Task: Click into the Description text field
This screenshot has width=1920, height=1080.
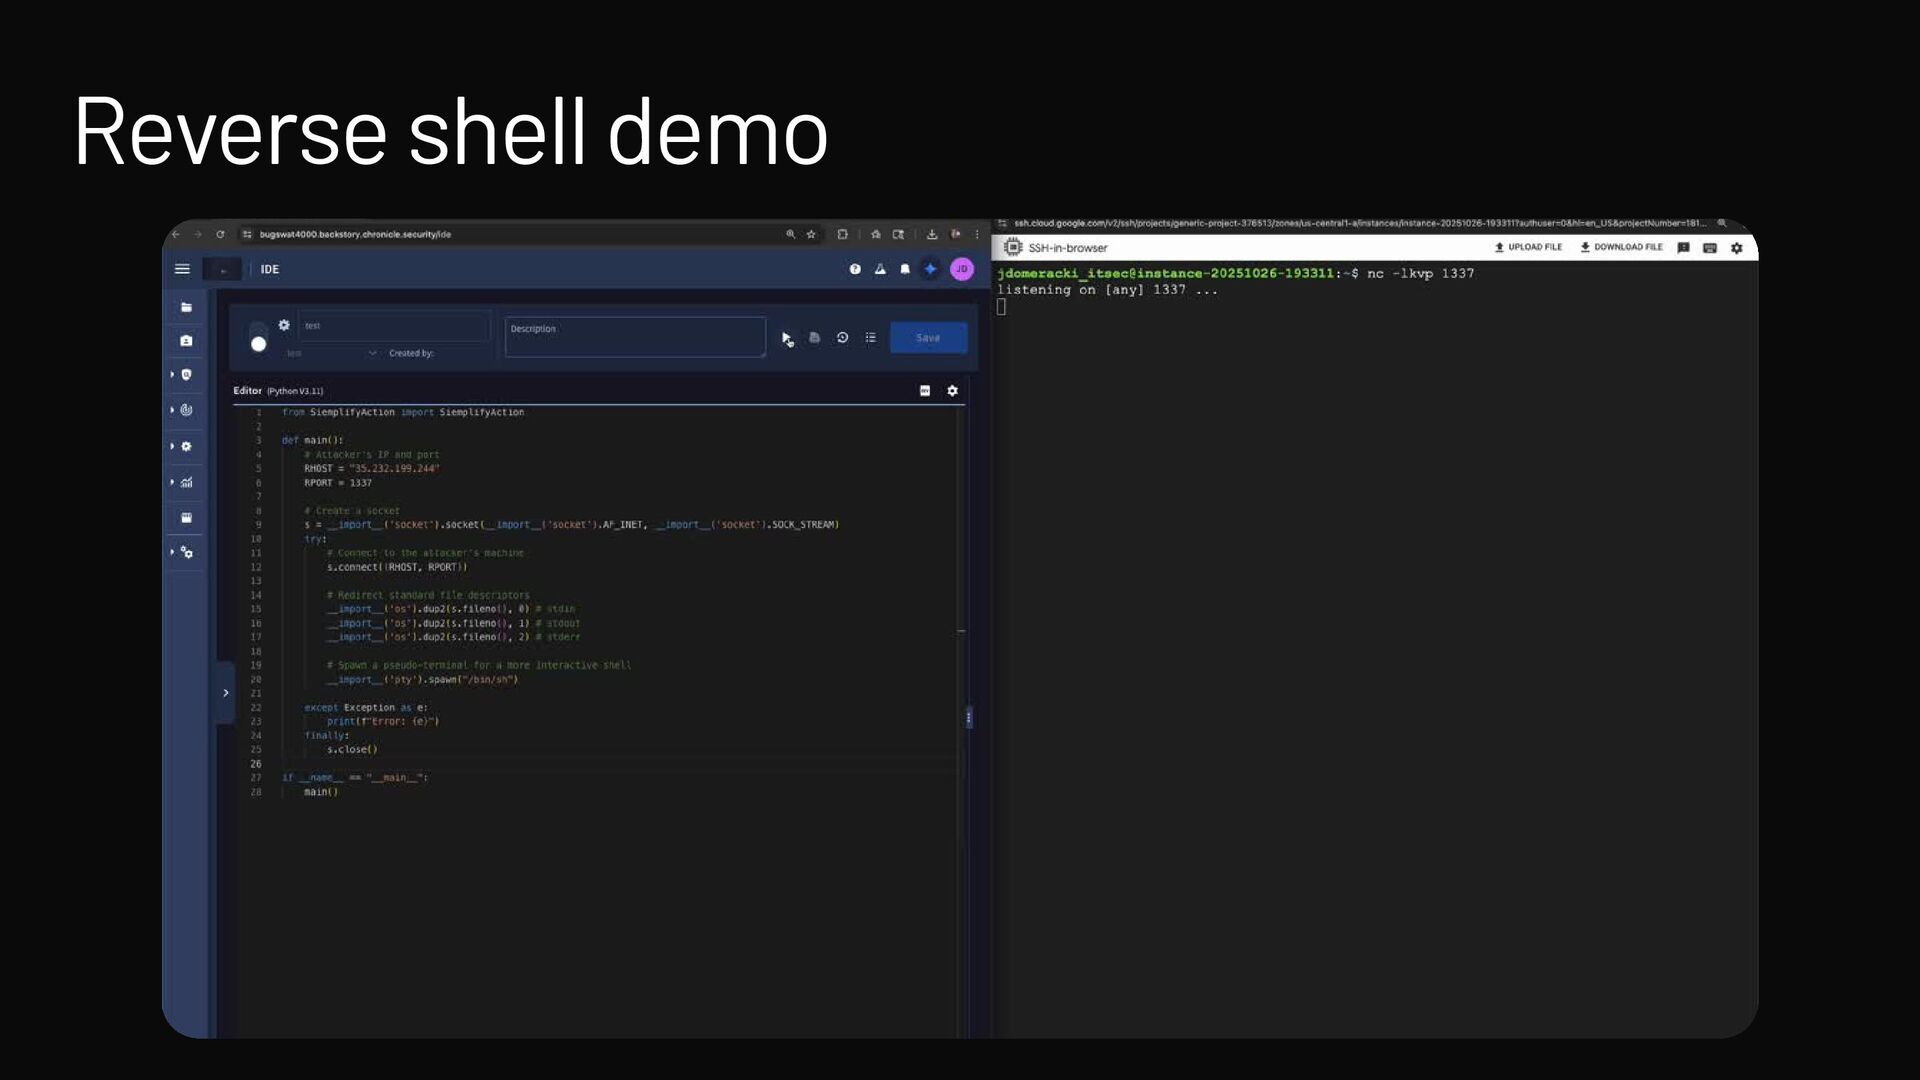Action: tap(635, 338)
